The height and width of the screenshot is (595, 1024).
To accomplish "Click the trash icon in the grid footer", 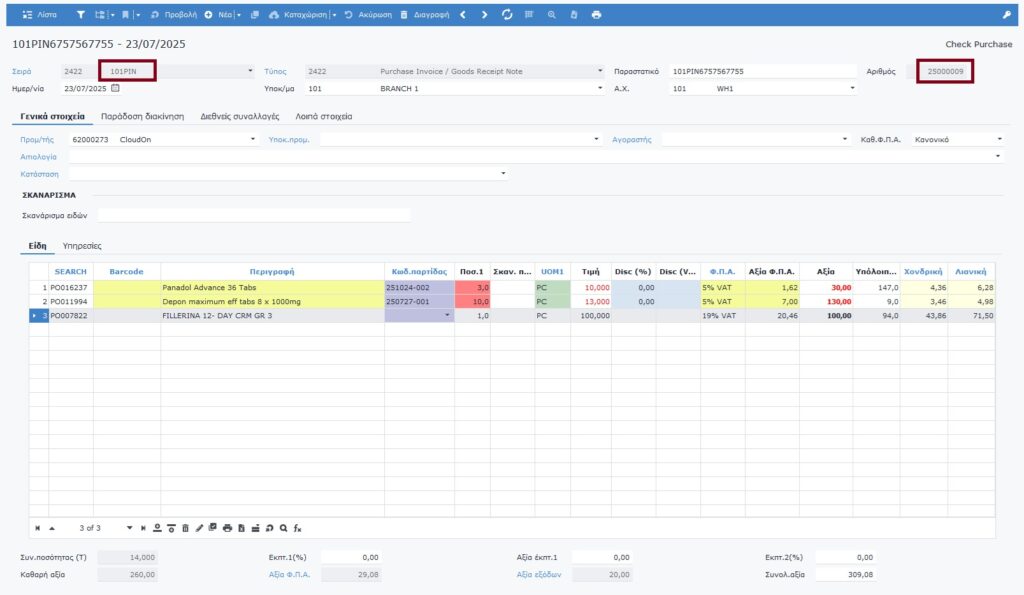I will [x=185, y=527].
